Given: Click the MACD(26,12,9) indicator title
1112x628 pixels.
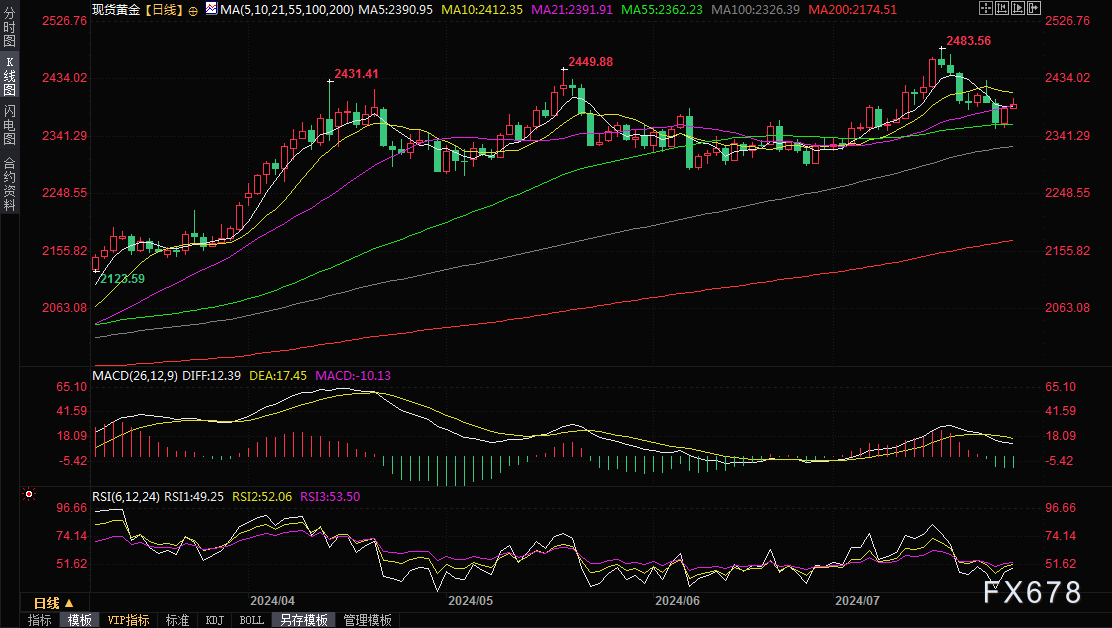Looking at the screenshot, I should coord(135,376).
